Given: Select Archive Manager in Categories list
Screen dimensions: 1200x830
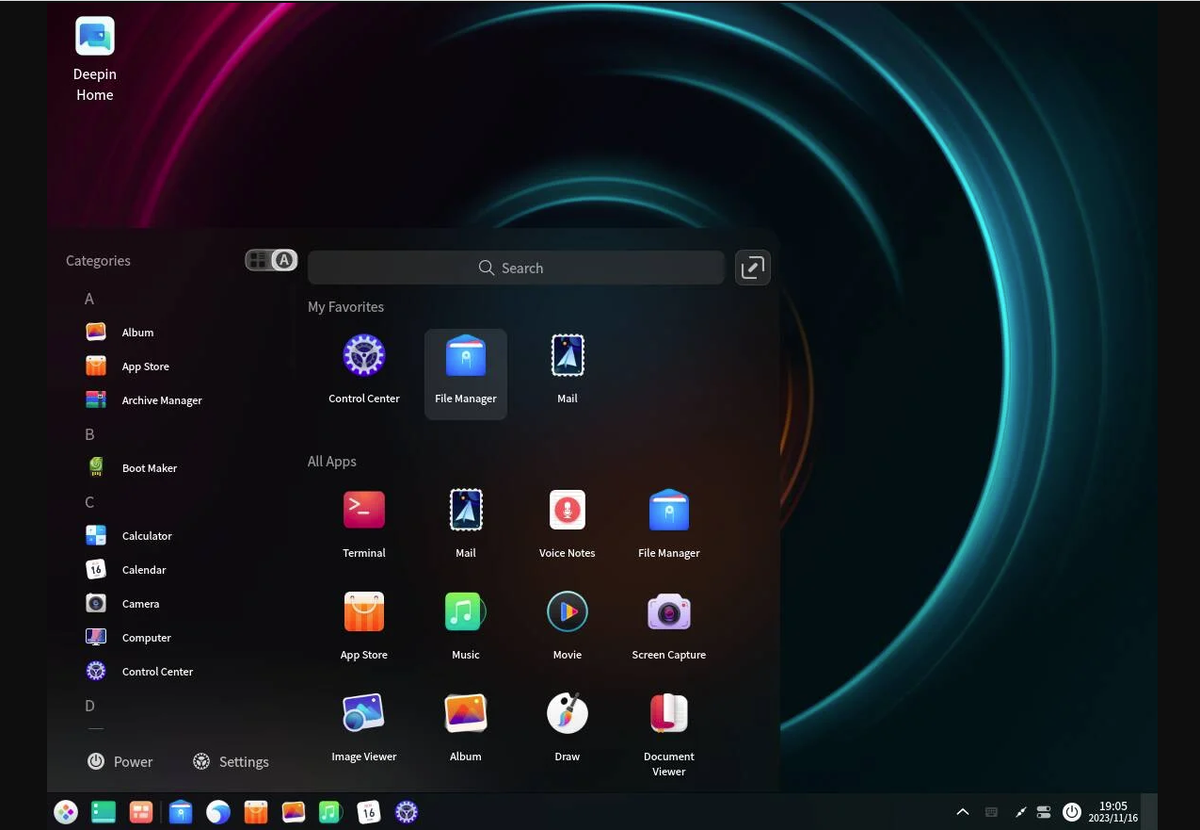Looking at the screenshot, I should [x=161, y=400].
